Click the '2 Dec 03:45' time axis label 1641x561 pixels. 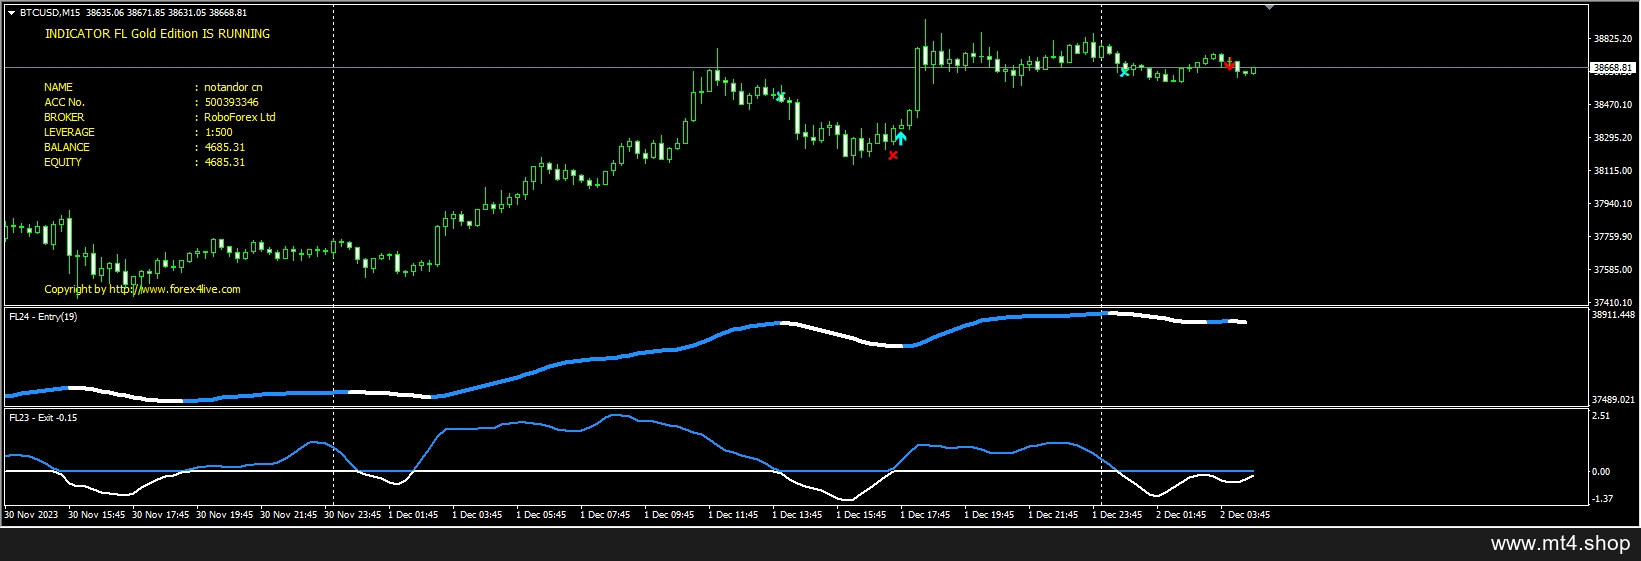[1245, 515]
